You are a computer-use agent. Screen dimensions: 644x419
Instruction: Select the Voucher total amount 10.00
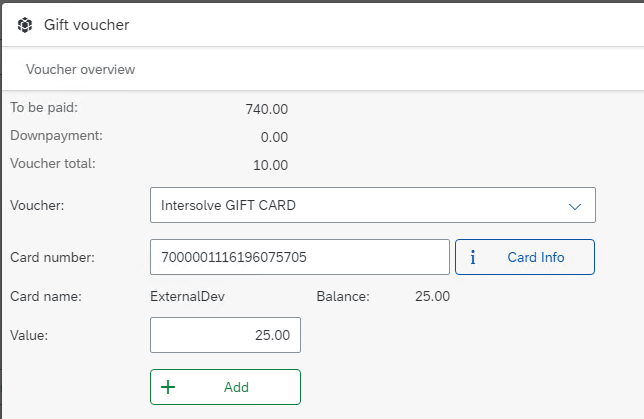click(270, 165)
